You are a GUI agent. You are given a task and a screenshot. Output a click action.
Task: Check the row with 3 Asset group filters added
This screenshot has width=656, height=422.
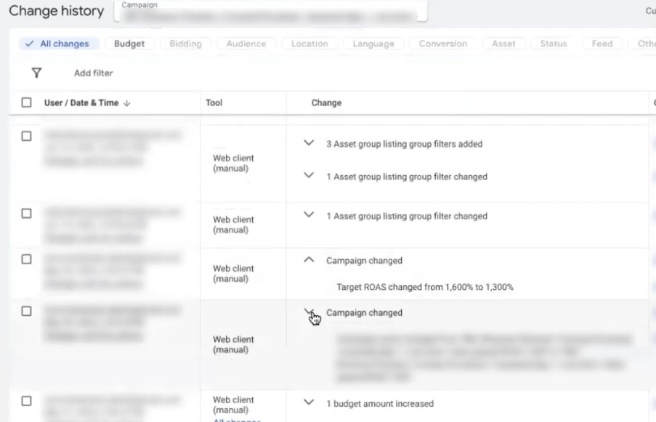[x=27, y=136]
